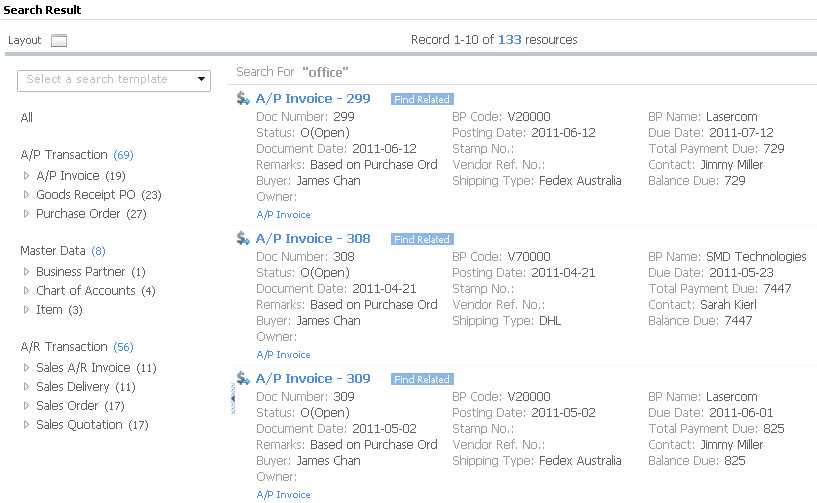817x503 pixels.
Task: Click the invoice icon beside A/P Invoice - 309
Action: [x=242, y=378]
